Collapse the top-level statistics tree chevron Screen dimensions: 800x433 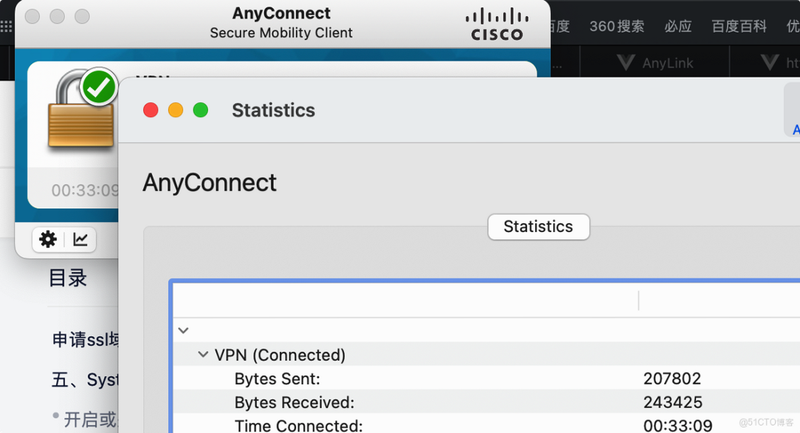184,330
